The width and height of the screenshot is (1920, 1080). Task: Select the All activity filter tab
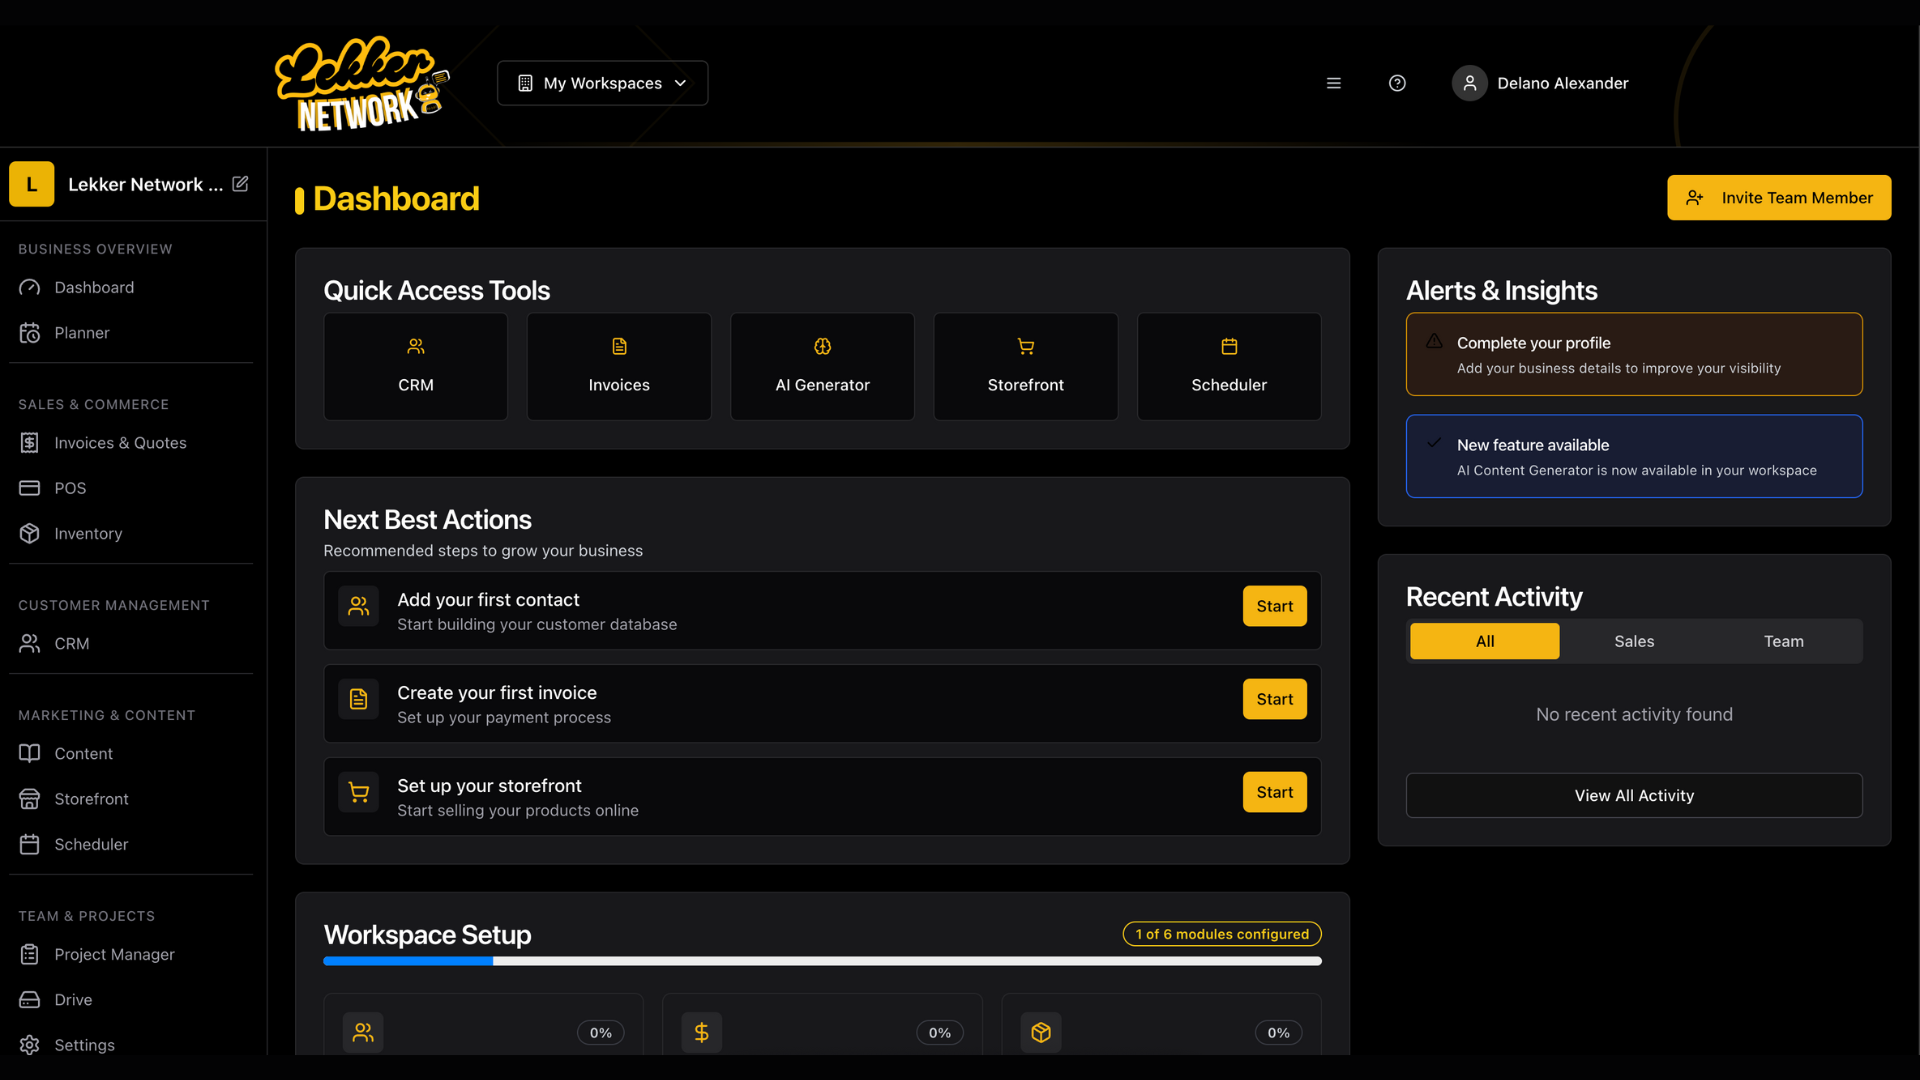coord(1484,641)
